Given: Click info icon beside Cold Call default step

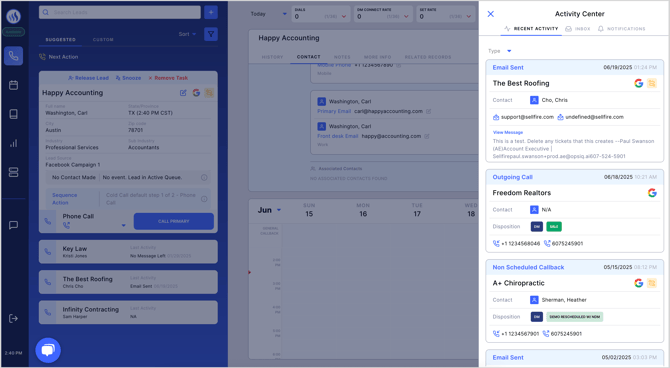Looking at the screenshot, I should coord(204,199).
